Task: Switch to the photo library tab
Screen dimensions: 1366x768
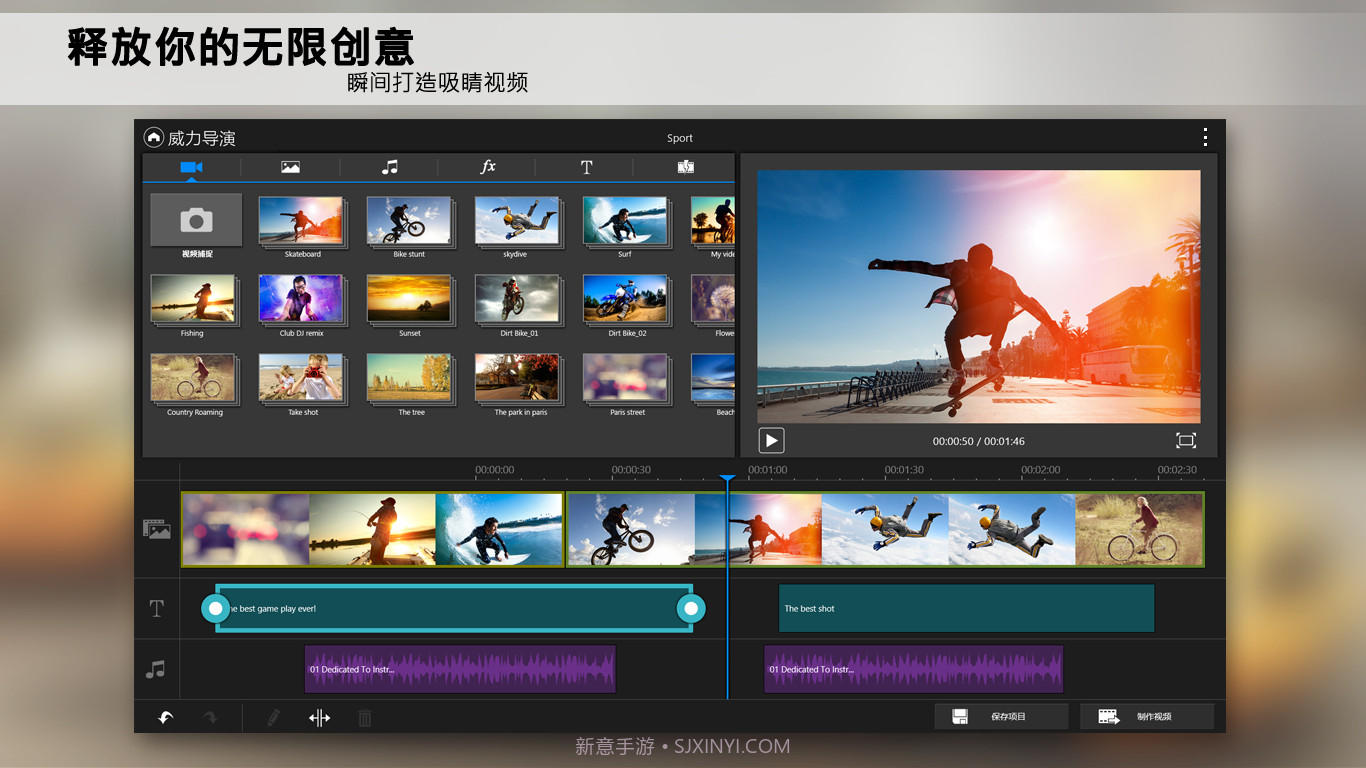Action: point(290,167)
